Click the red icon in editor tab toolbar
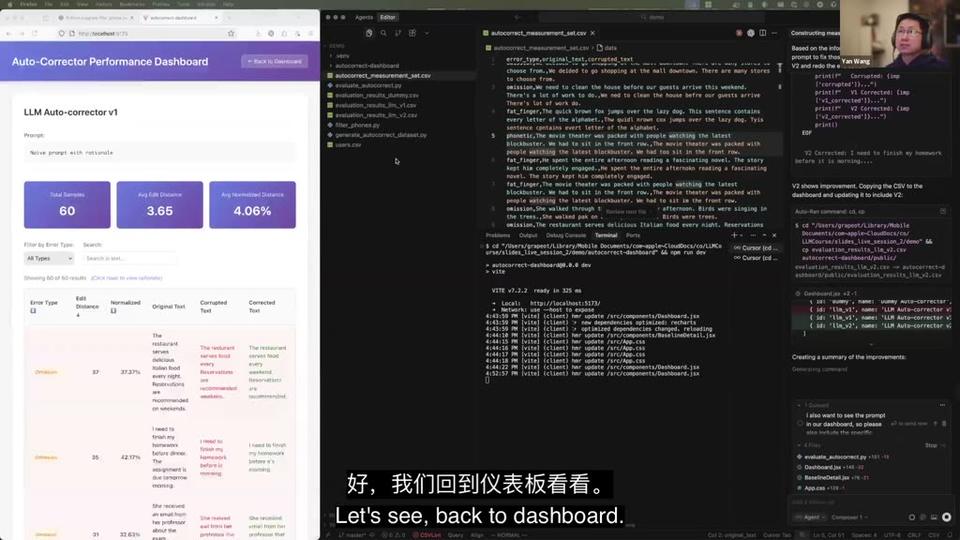 739,33
